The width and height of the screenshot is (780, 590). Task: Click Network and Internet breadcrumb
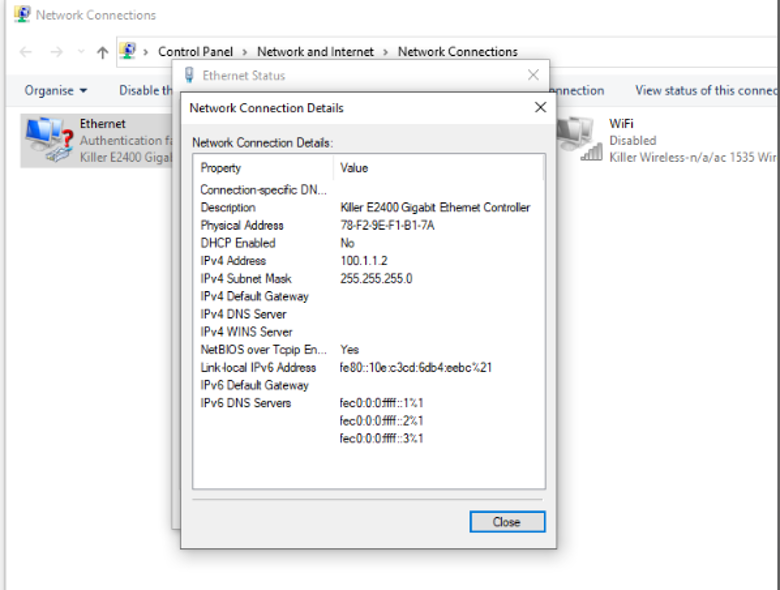[x=315, y=52]
